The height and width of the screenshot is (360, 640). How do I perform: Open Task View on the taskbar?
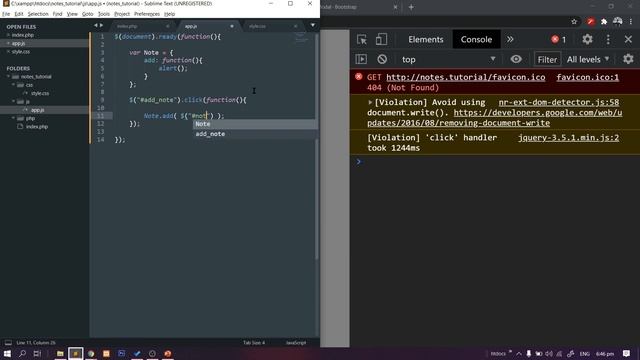[37, 353]
